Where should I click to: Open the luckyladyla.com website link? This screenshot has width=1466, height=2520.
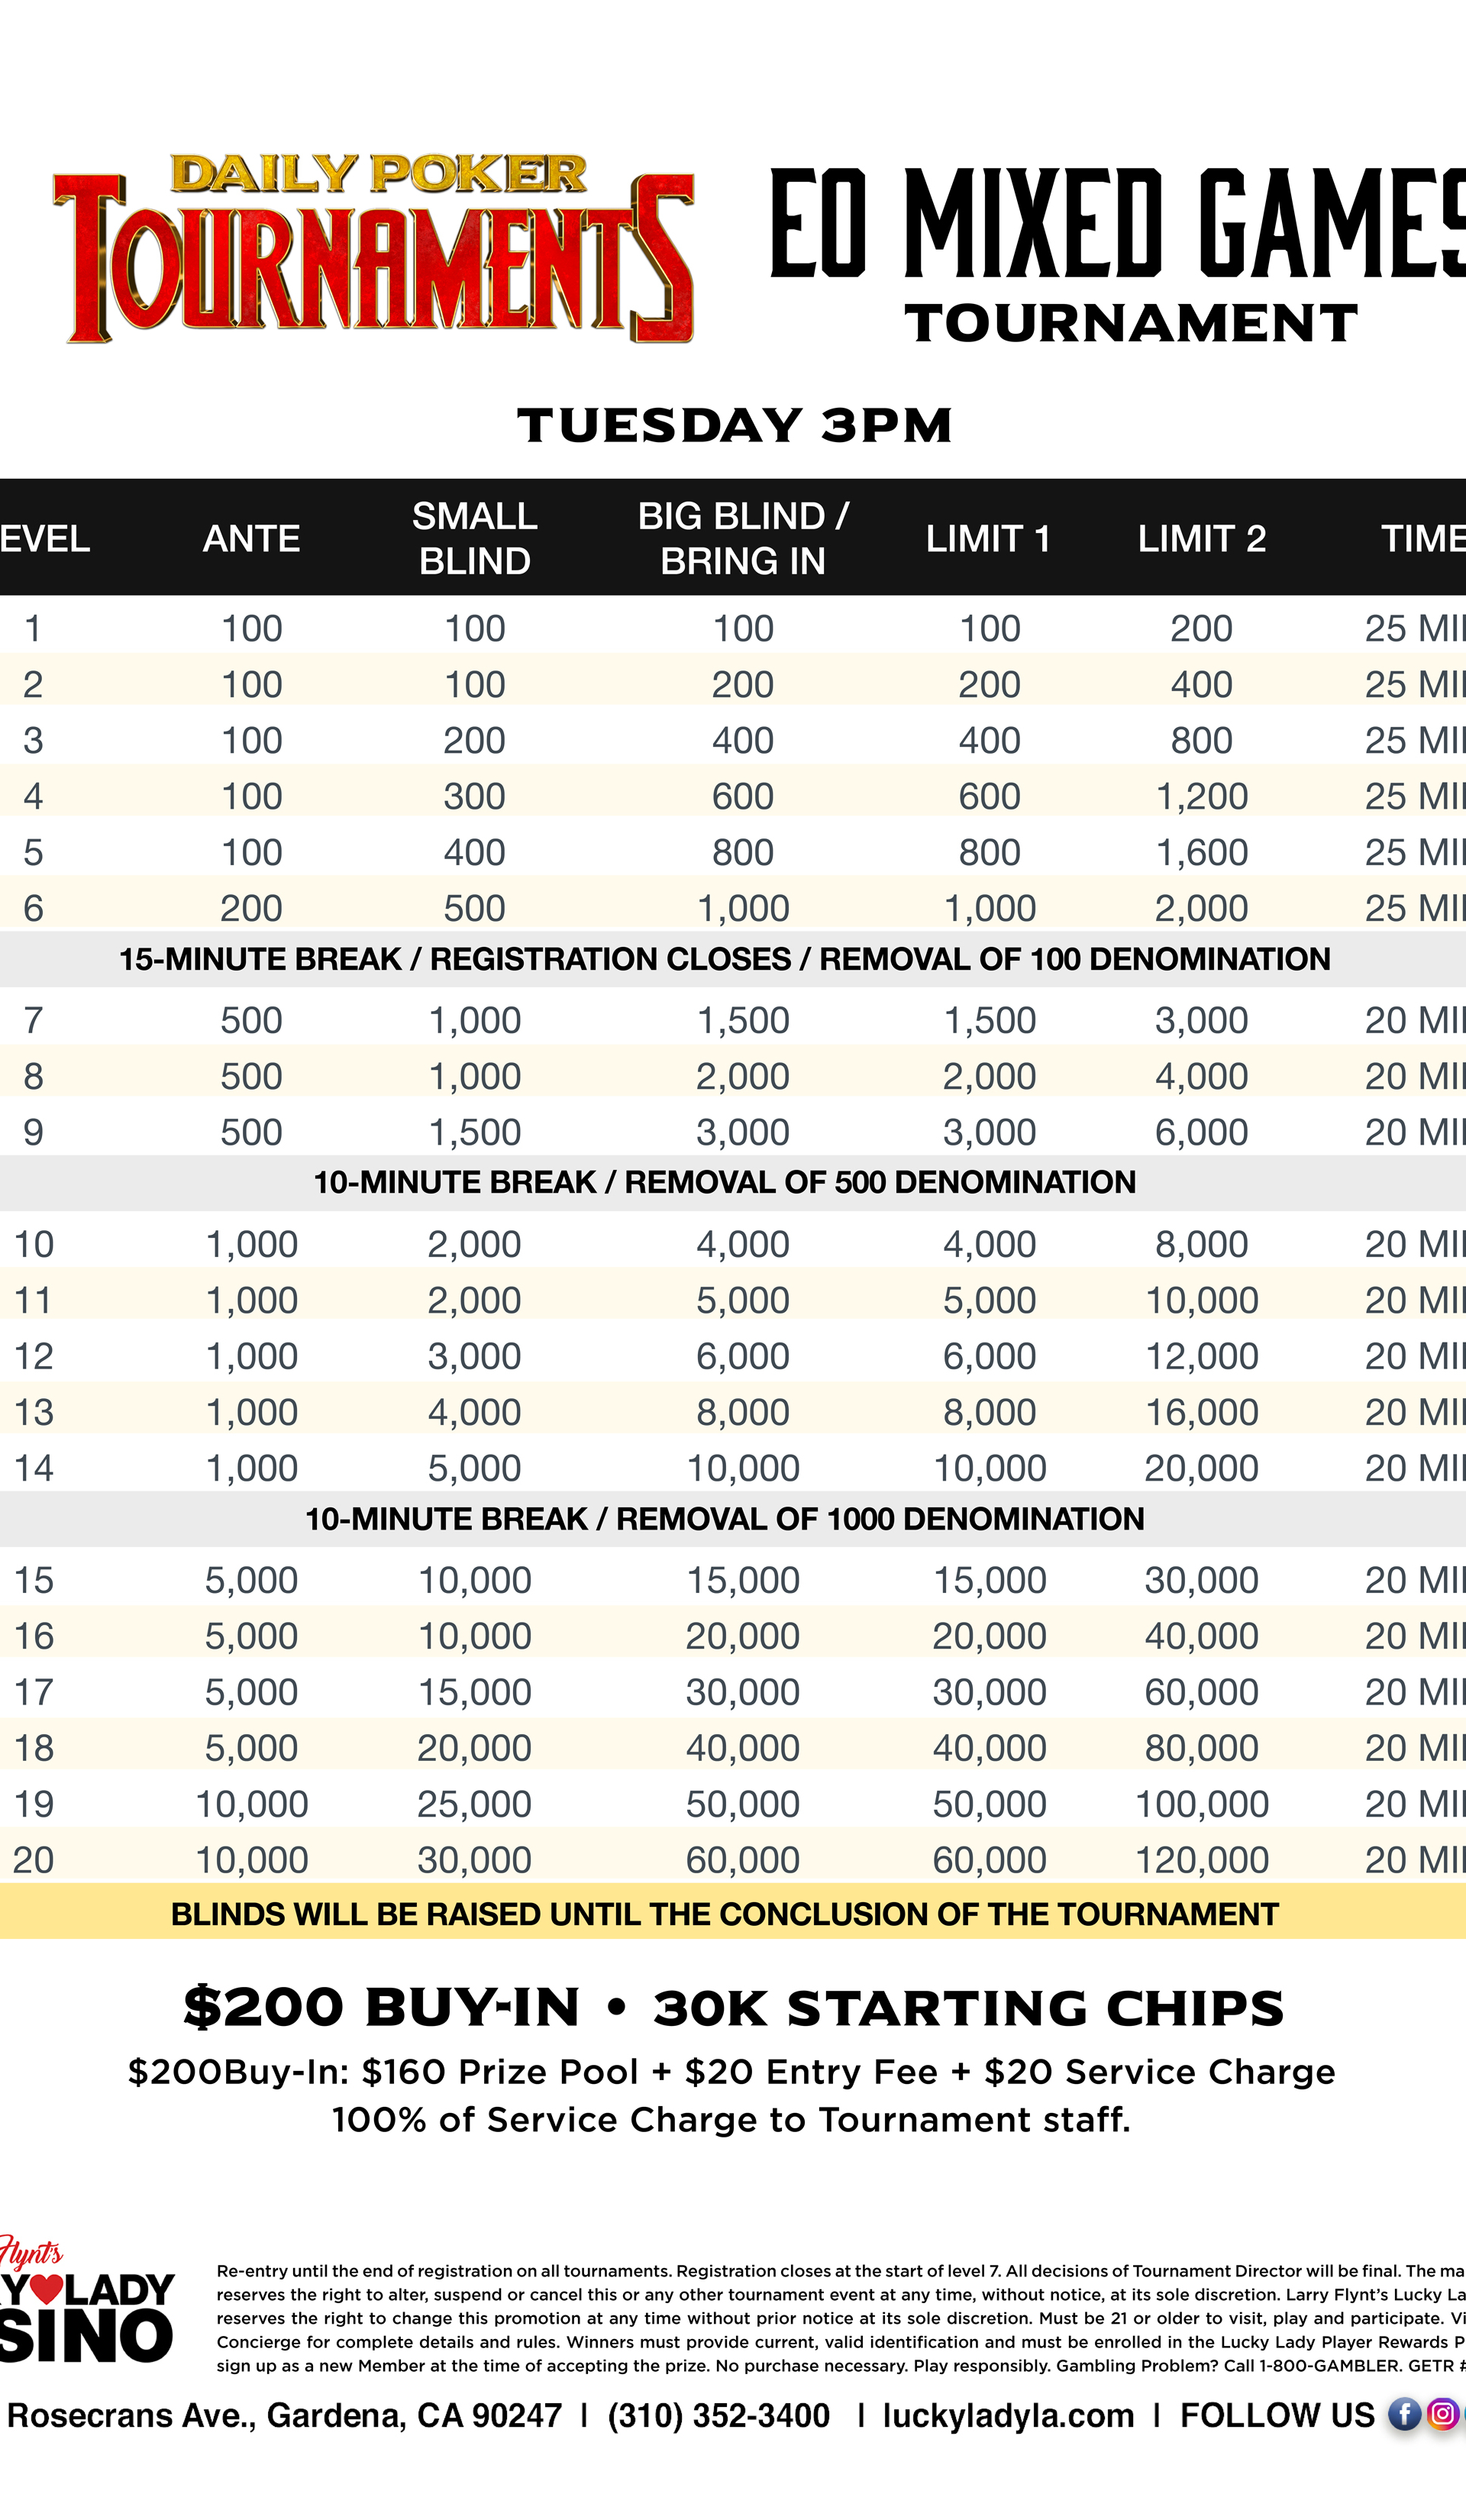tap(1008, 2416)
